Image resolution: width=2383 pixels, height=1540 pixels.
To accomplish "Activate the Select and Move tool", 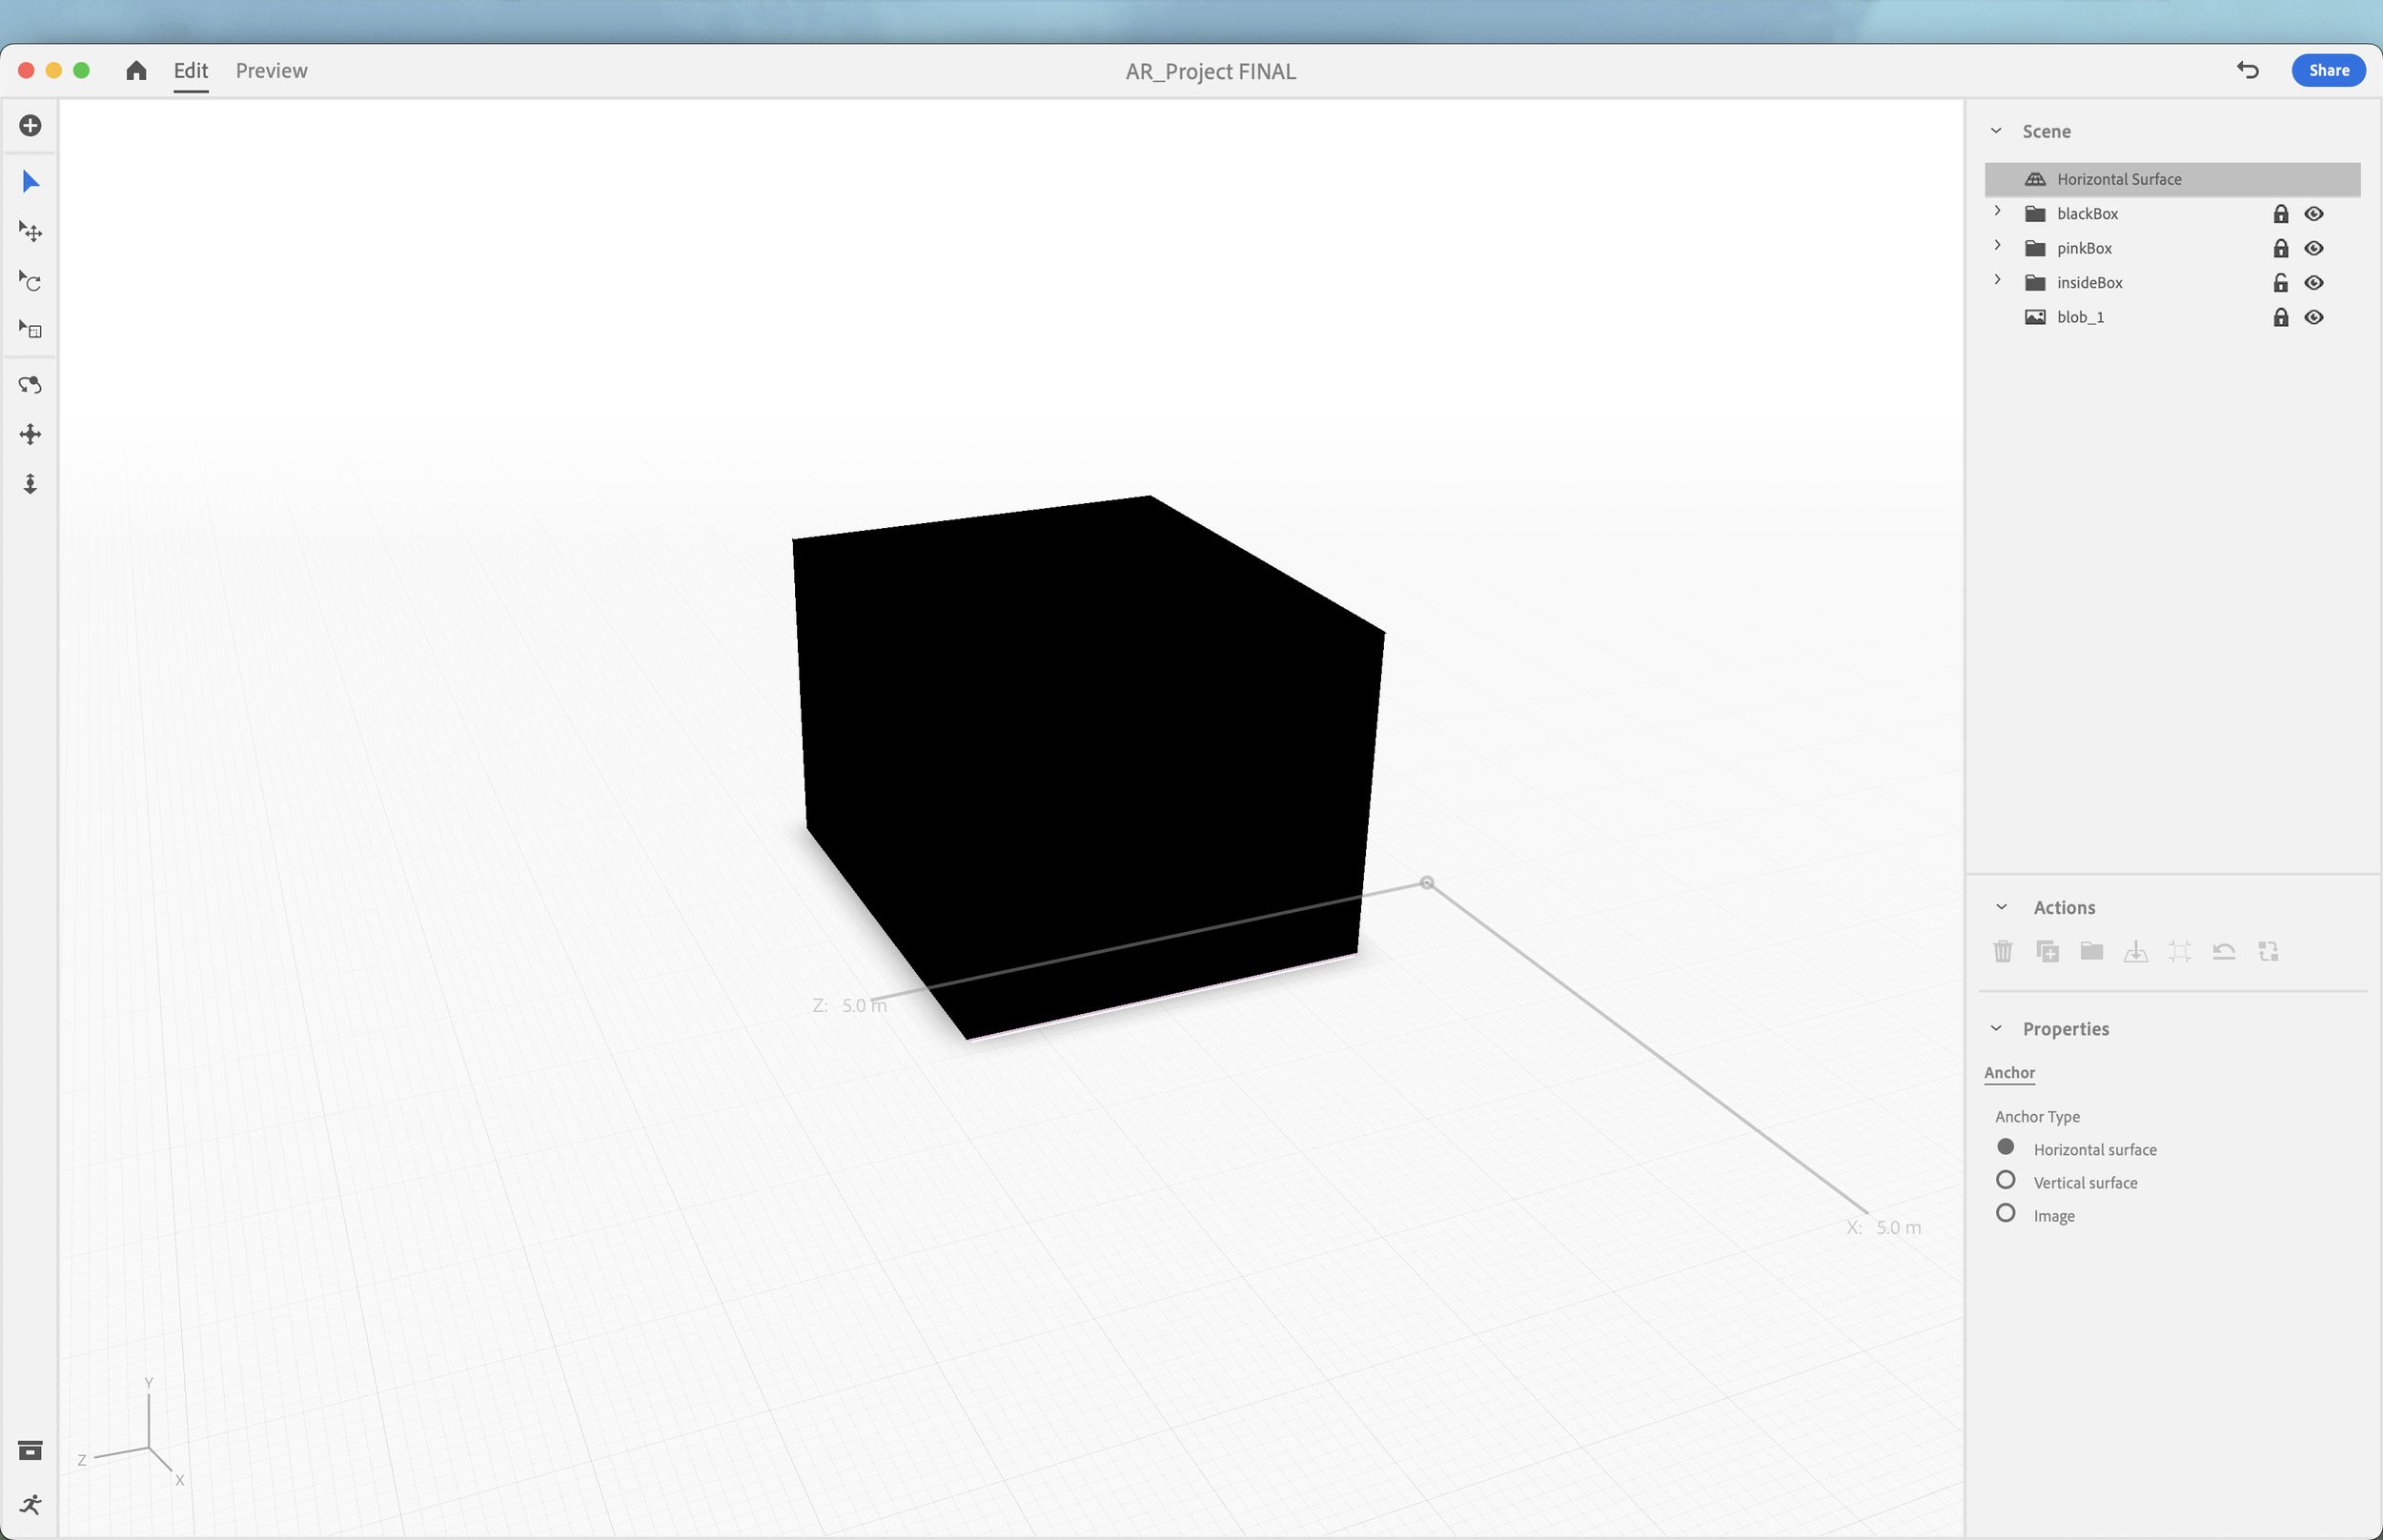I will (30, 232).
